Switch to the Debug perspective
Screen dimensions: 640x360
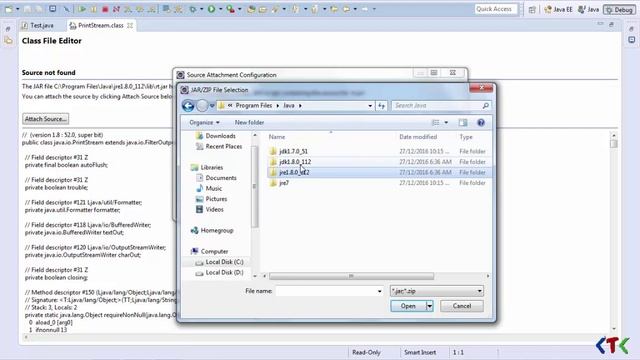(619, 9)
